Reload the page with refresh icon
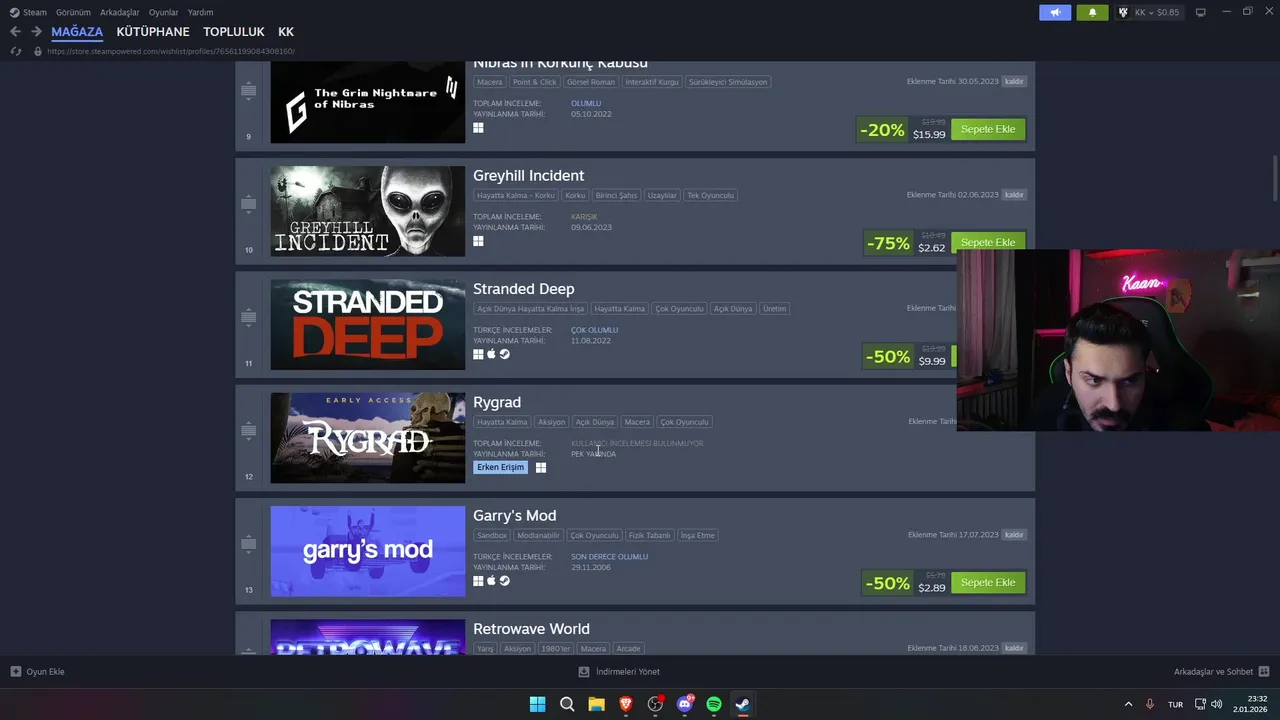 pyautogui.click(x=16, y=51)
